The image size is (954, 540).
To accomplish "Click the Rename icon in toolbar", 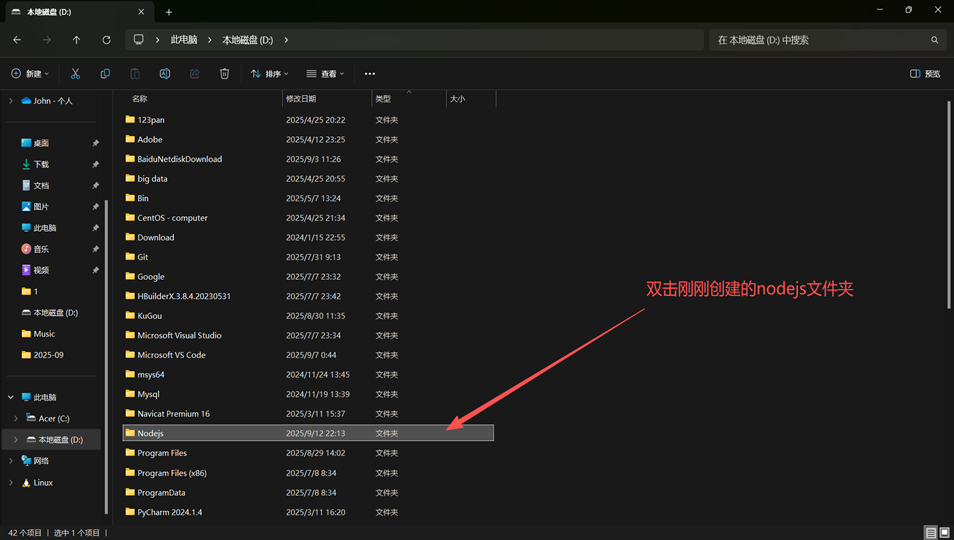I will 165,74.
